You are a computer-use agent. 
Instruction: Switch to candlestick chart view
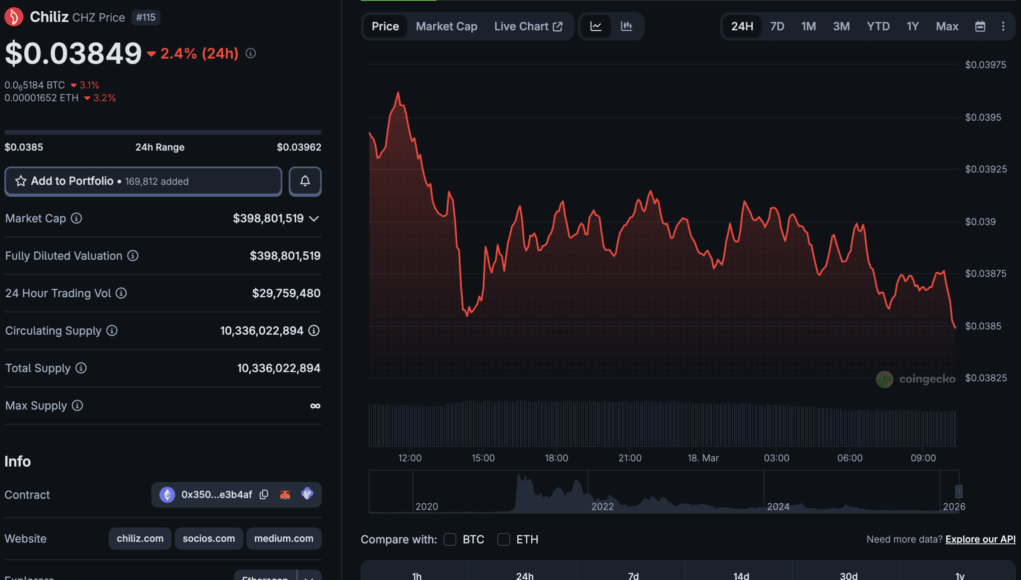626,26
